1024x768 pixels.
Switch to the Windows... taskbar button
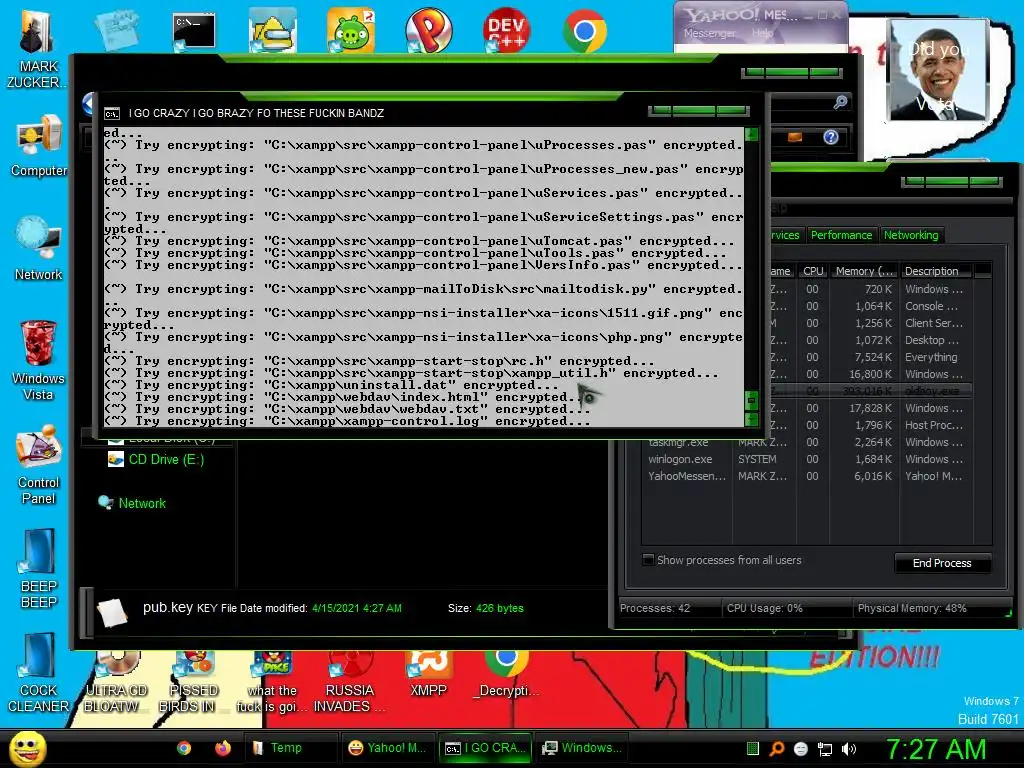pyautogui.click(x=581, y=748)
